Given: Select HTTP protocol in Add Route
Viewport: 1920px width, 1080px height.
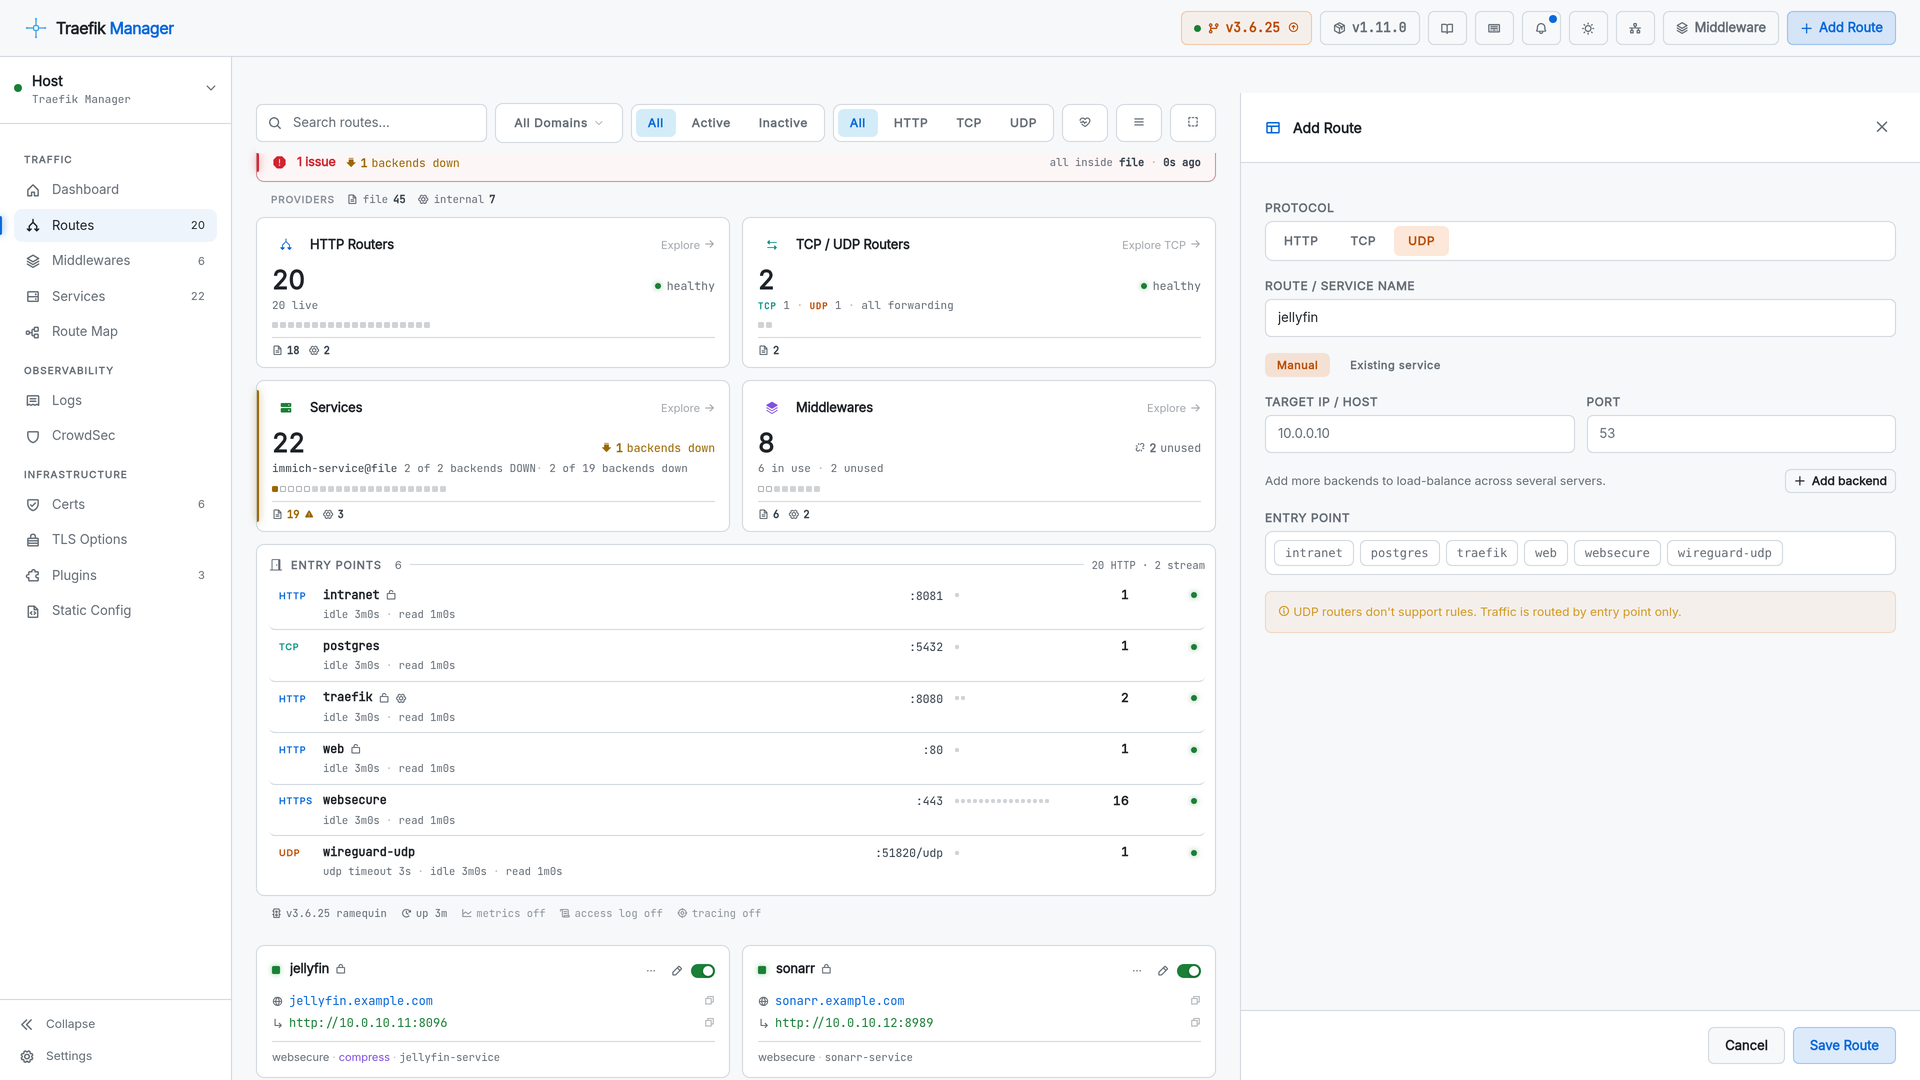Looking at the screenshot, I should 1301,241.
